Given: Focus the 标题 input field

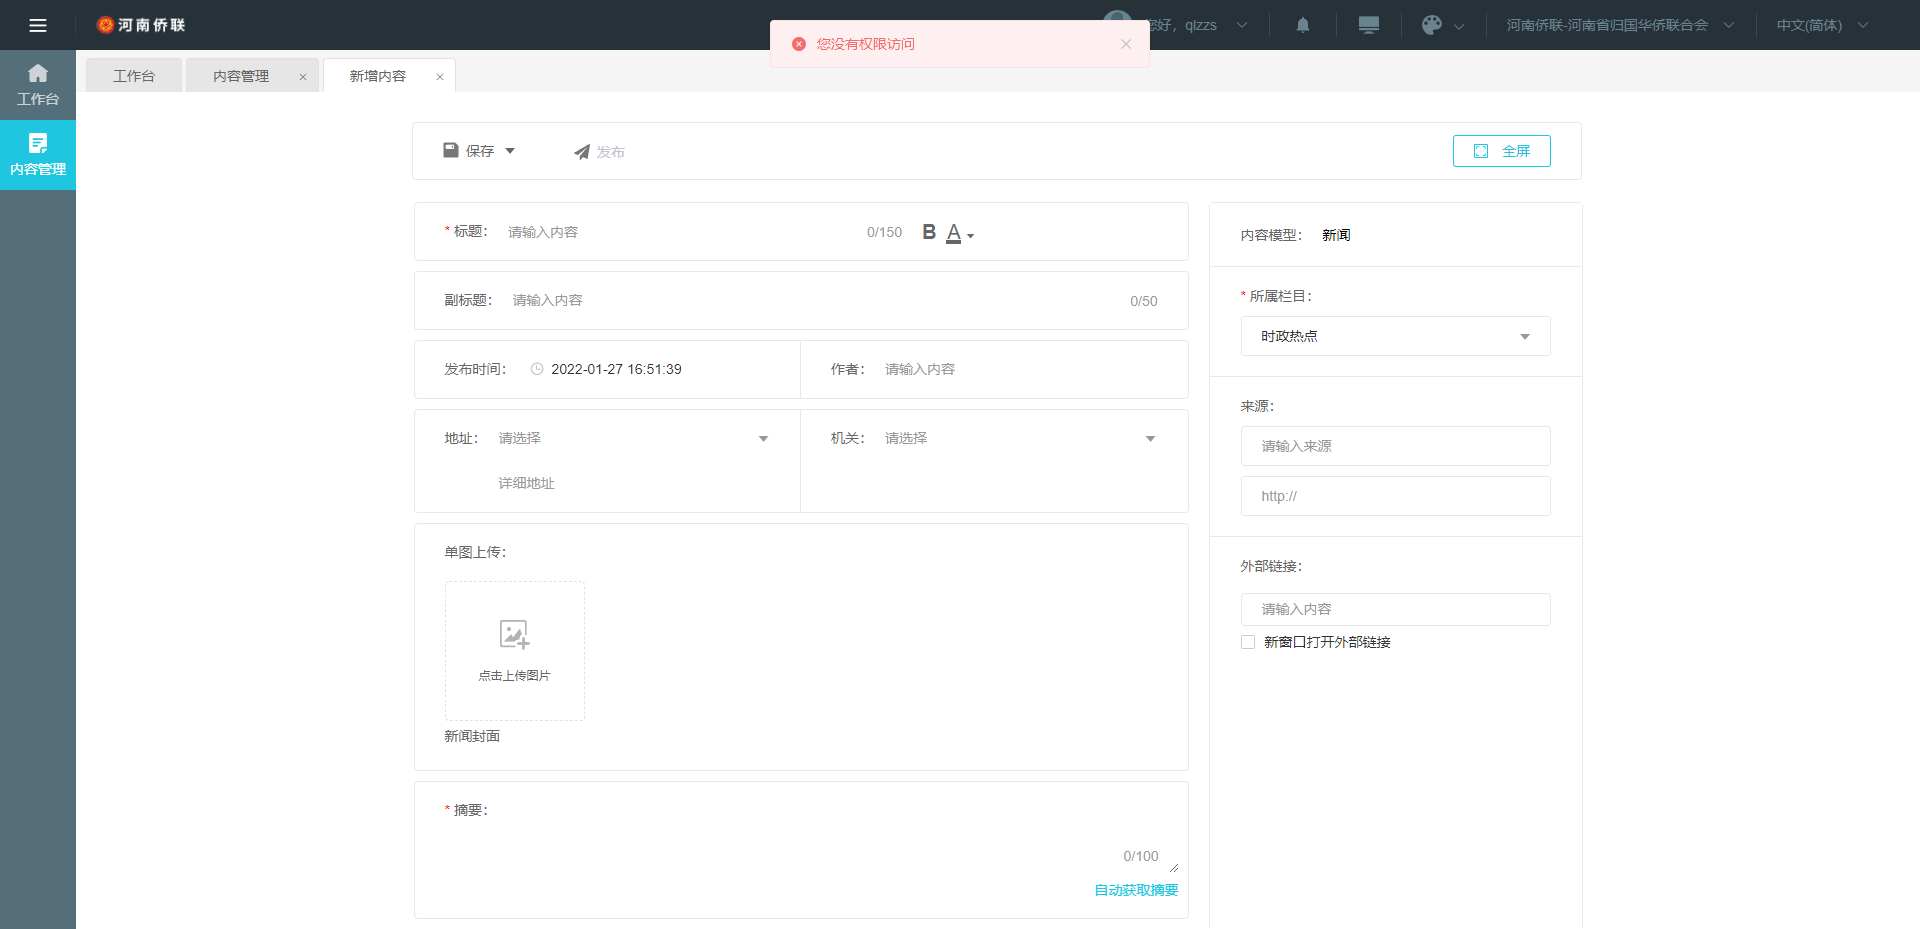Looking at the screenshot, I should [x=680, y=232].
